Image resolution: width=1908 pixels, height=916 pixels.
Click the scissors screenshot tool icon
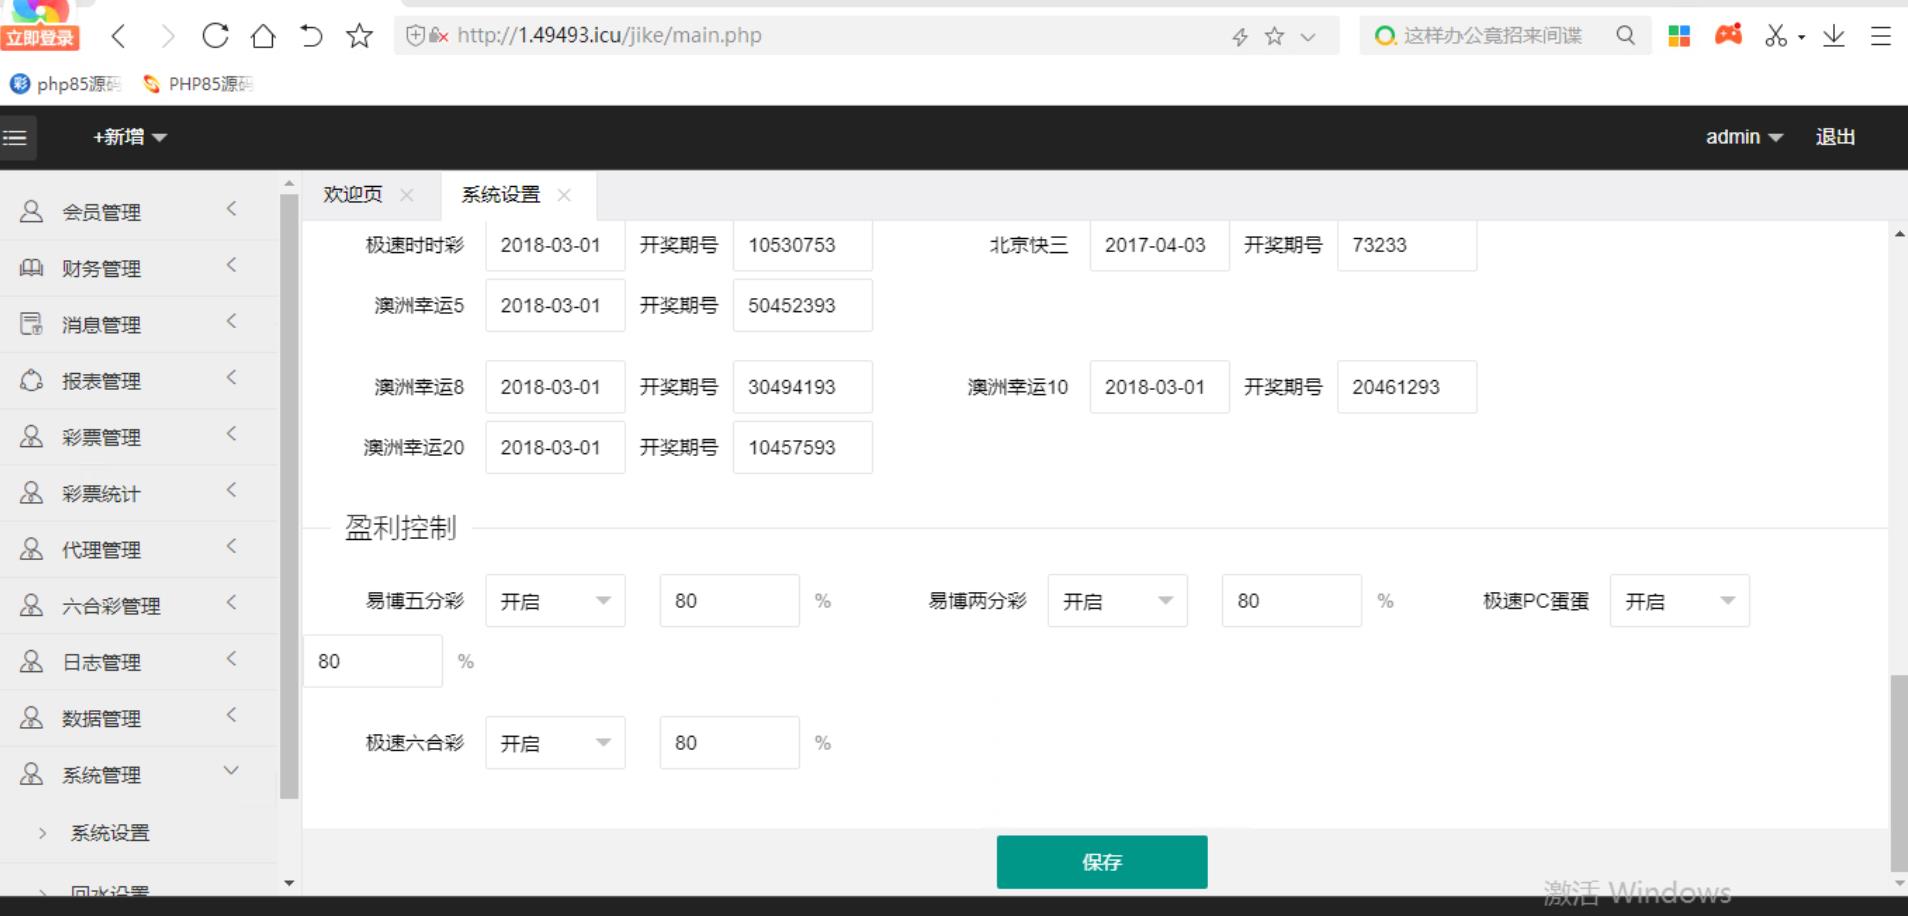click(x=1775, y=36)
